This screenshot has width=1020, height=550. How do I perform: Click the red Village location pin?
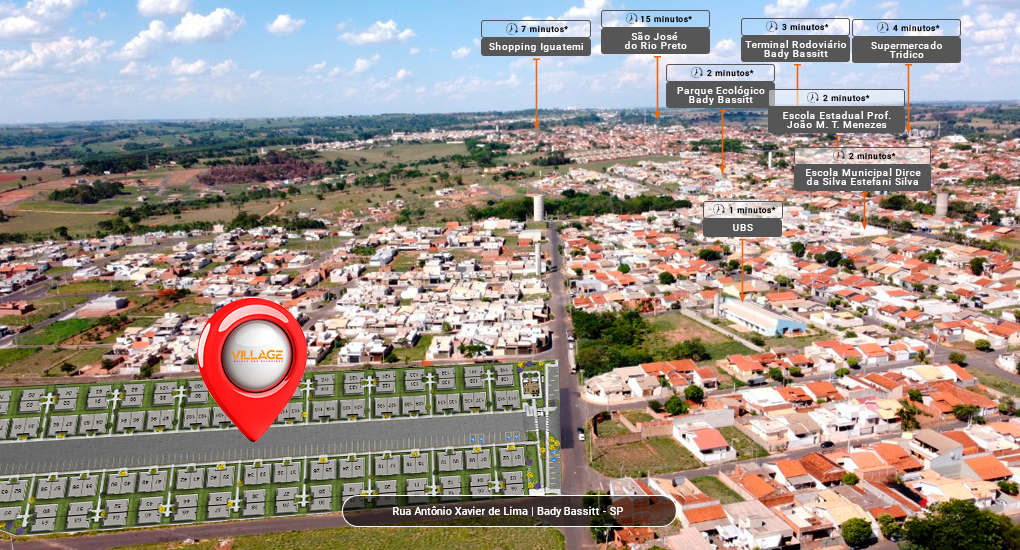point(252,368)
